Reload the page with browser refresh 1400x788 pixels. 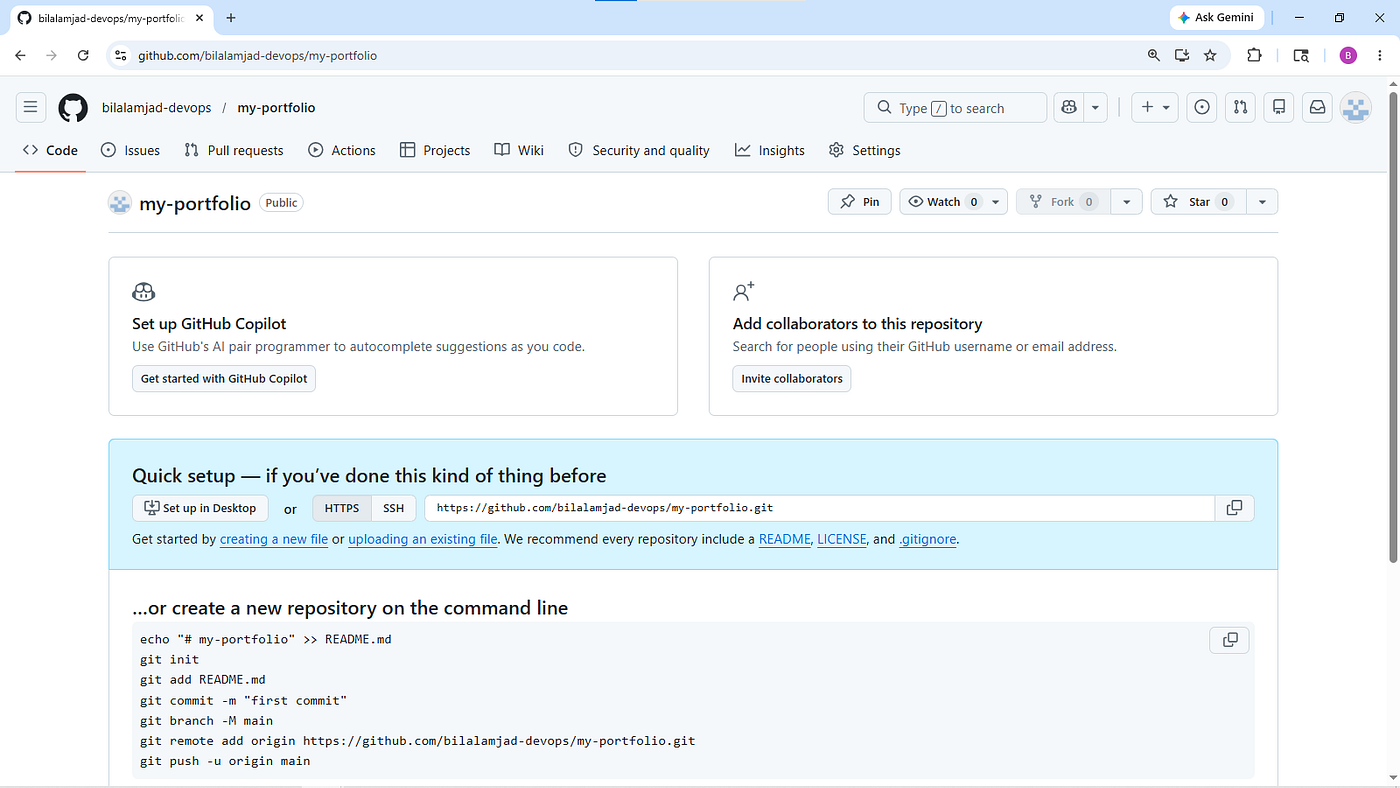point(83,55)
